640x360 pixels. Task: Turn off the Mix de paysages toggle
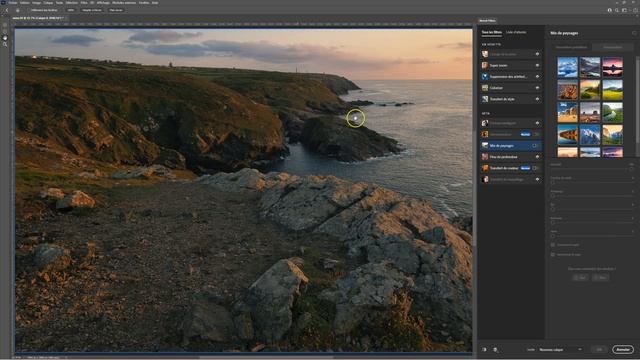[x=536, y=146]
